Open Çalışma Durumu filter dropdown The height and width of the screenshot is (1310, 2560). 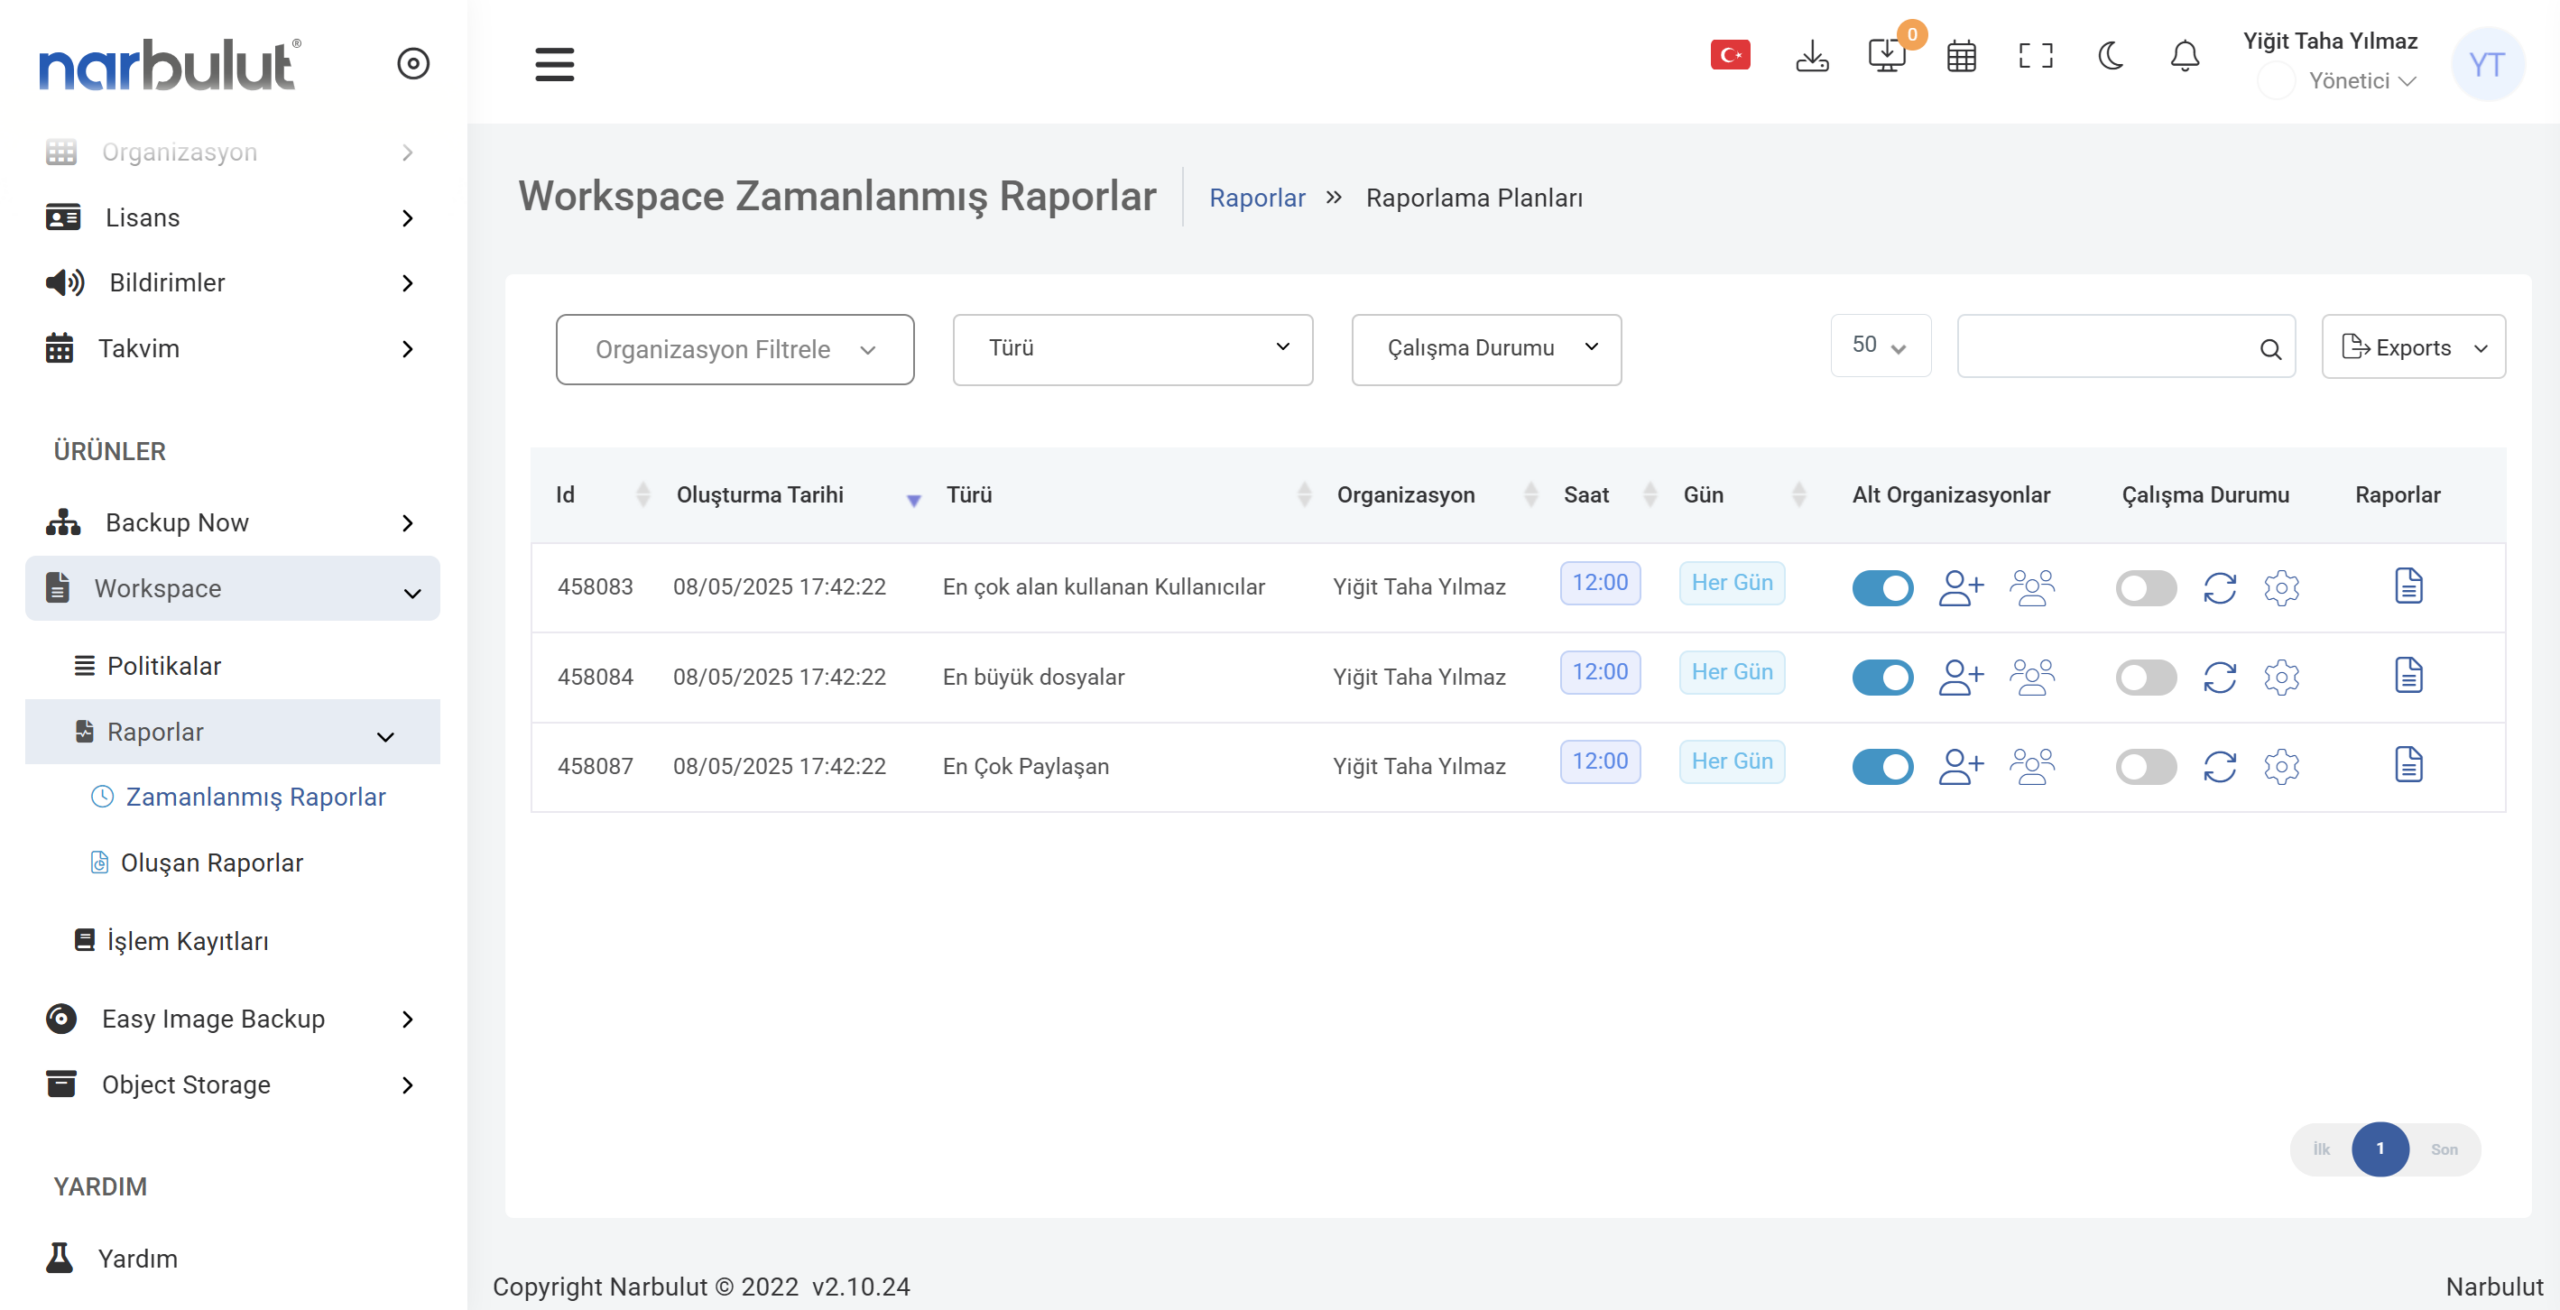pyautogui.click(x=1486, y=349)
